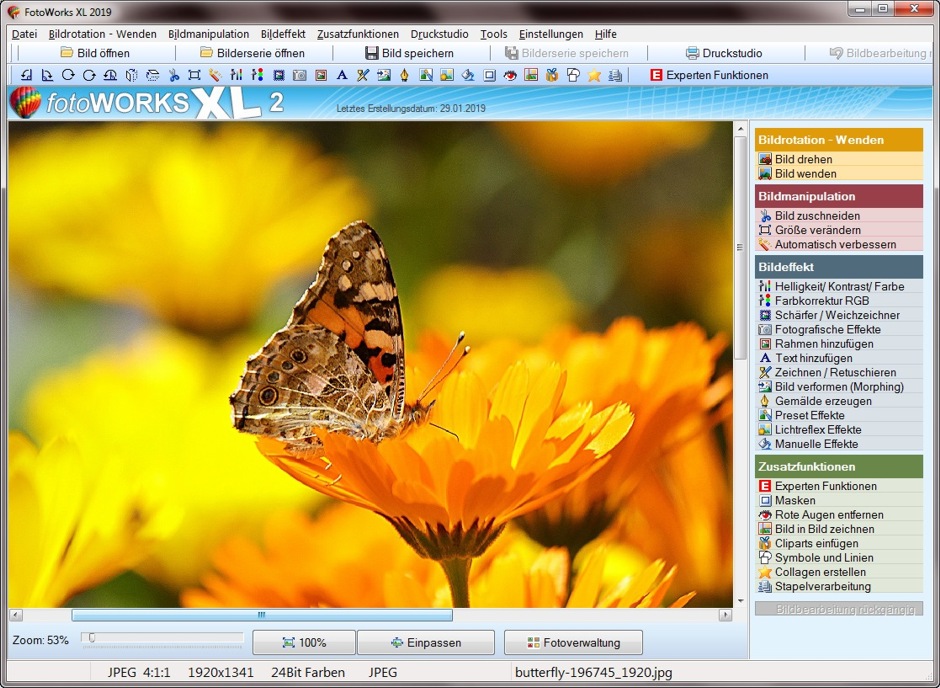
Task: Choose Farbkorrektur RGB in the Bildeffekt panel
Action: (x=821, y=301)
